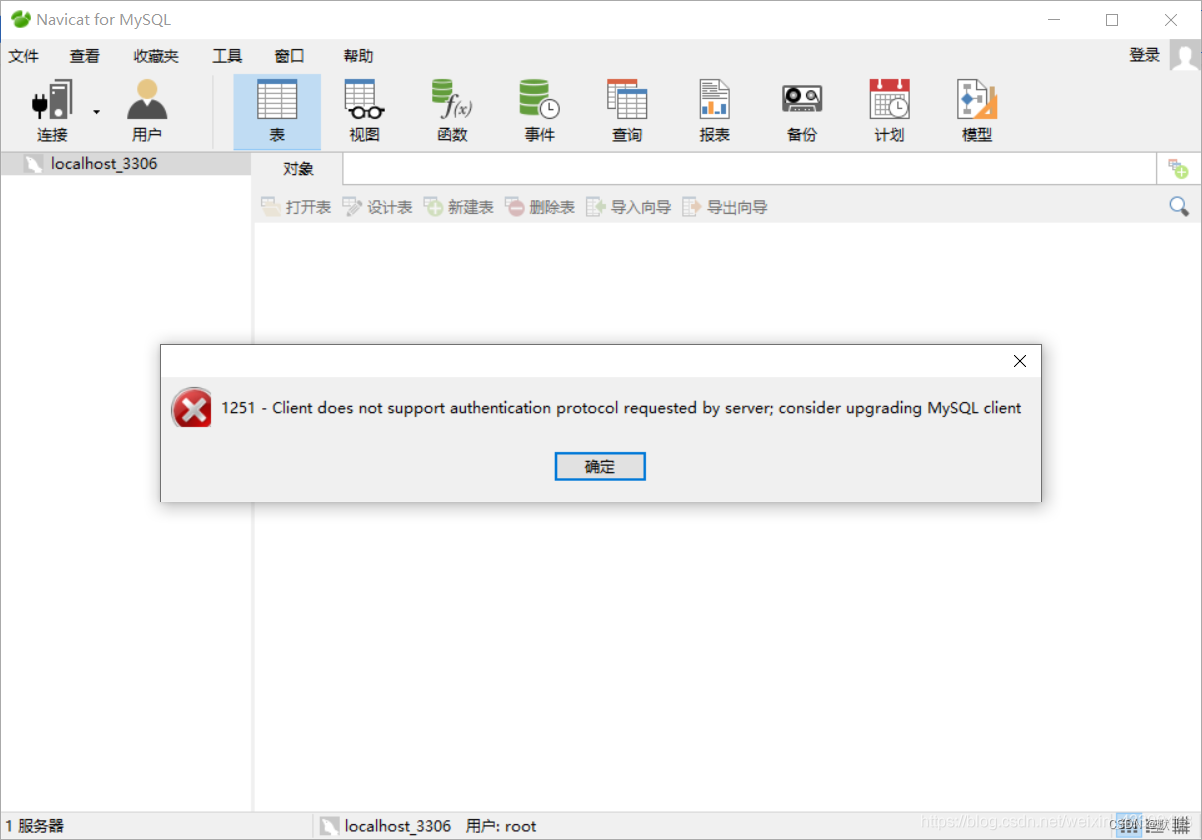
Task: Minimize the Navicat window
Action: click(1053, 20)
